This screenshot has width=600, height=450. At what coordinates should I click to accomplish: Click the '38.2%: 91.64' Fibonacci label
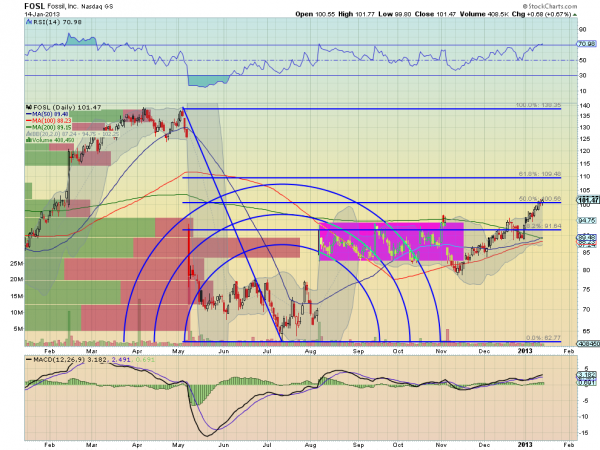[542, 226]
